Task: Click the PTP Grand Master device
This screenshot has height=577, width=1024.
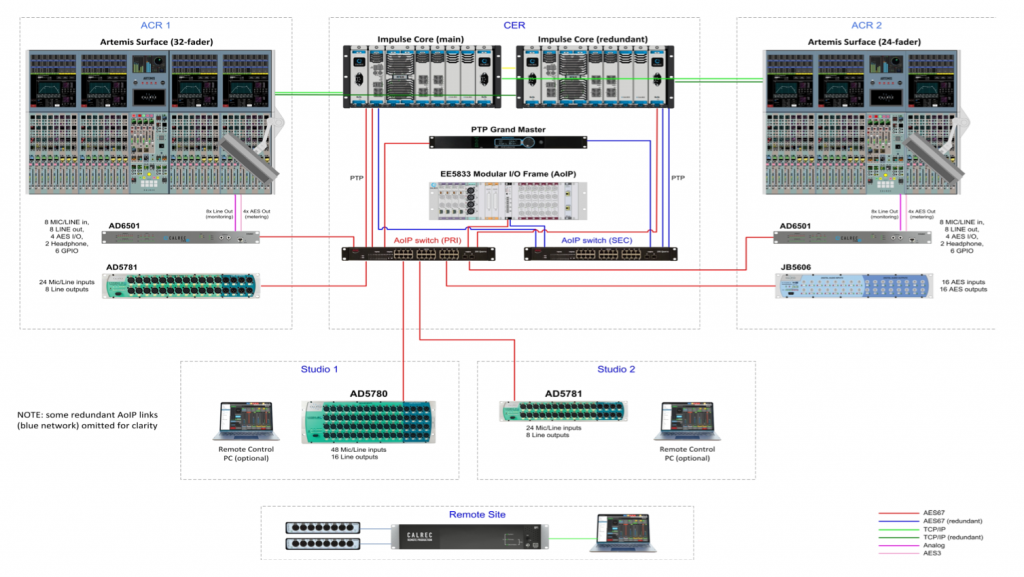Action: (x=508, y=142)
